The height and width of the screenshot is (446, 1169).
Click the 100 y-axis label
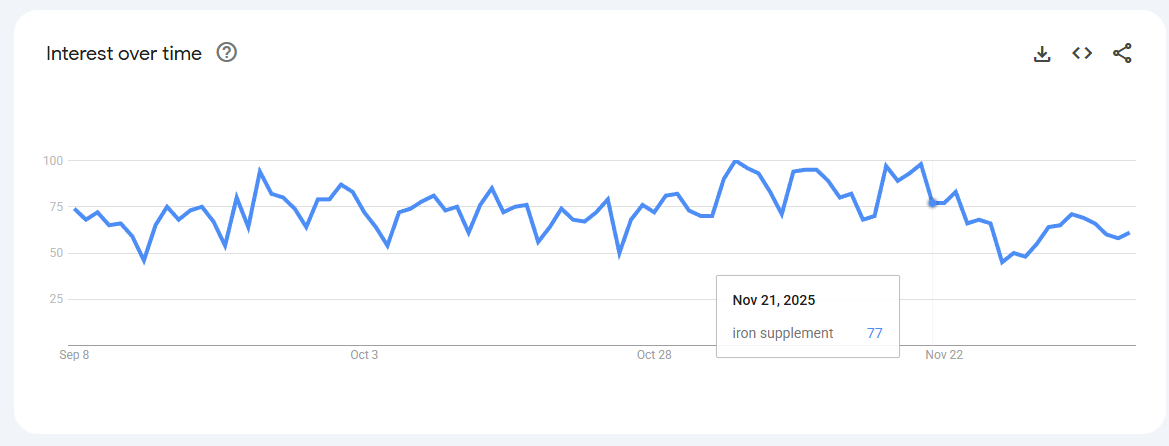[53, 160]
